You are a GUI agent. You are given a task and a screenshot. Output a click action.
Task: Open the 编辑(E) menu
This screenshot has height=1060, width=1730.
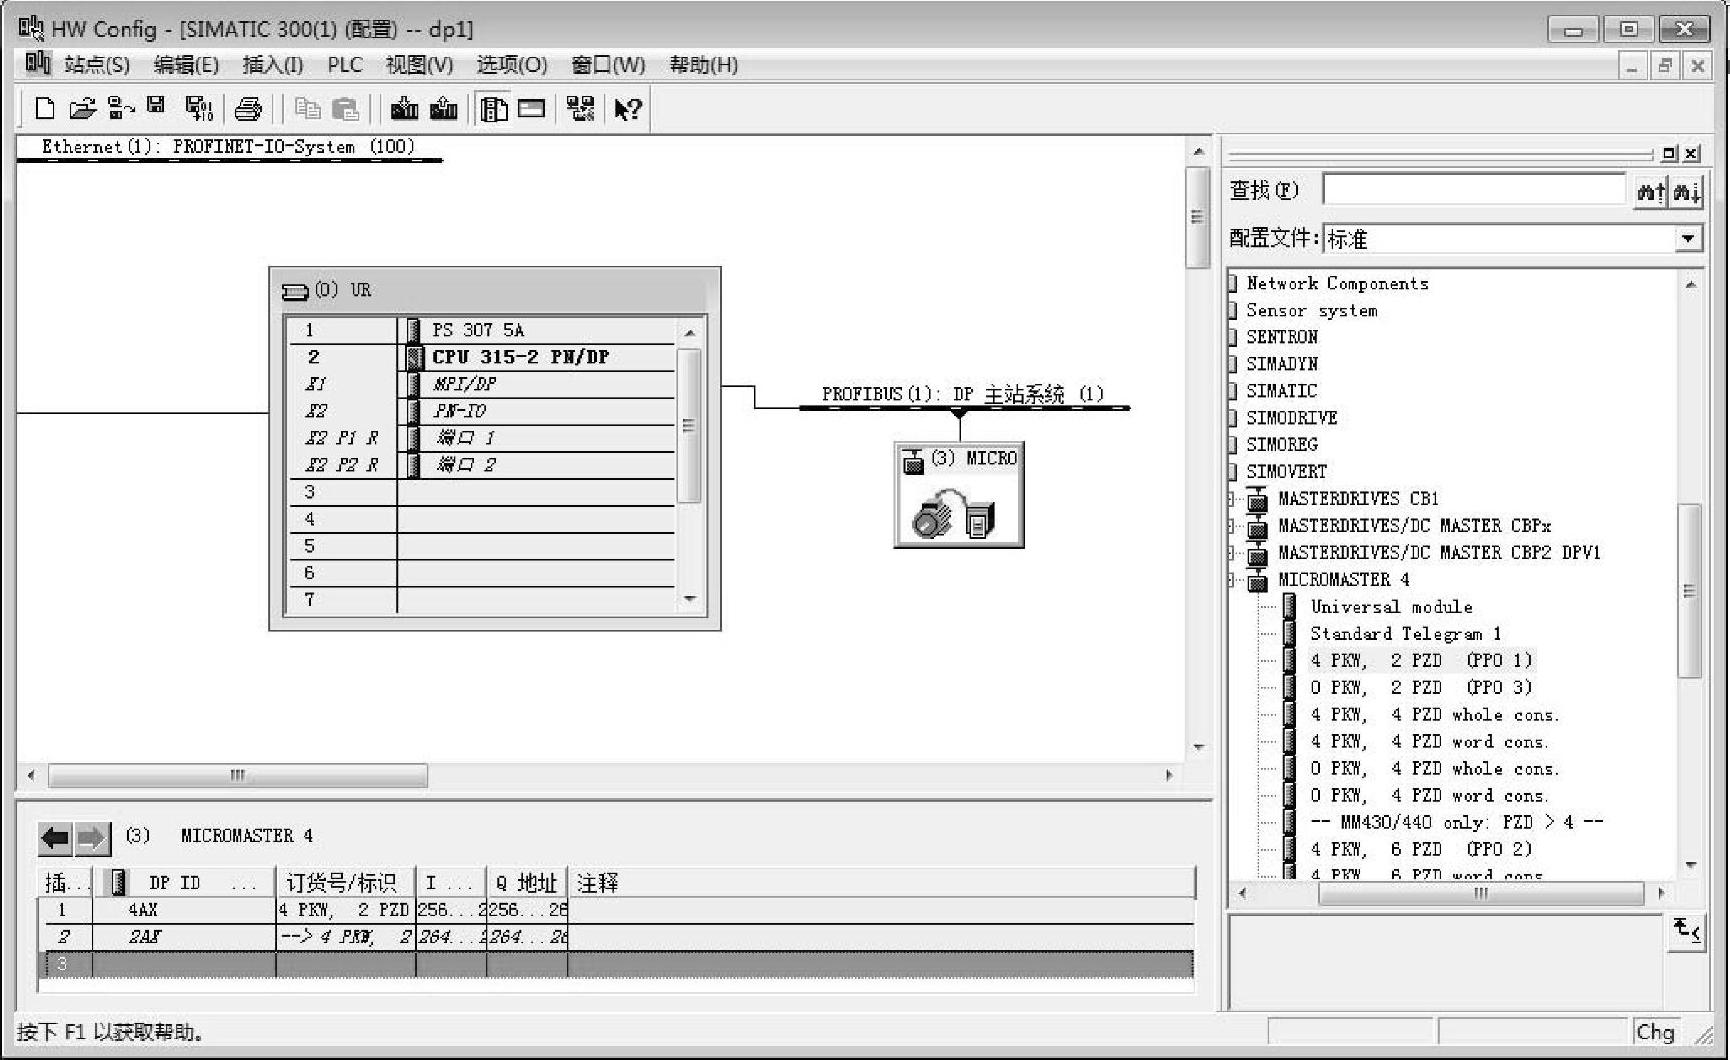(x=186, y=65)
